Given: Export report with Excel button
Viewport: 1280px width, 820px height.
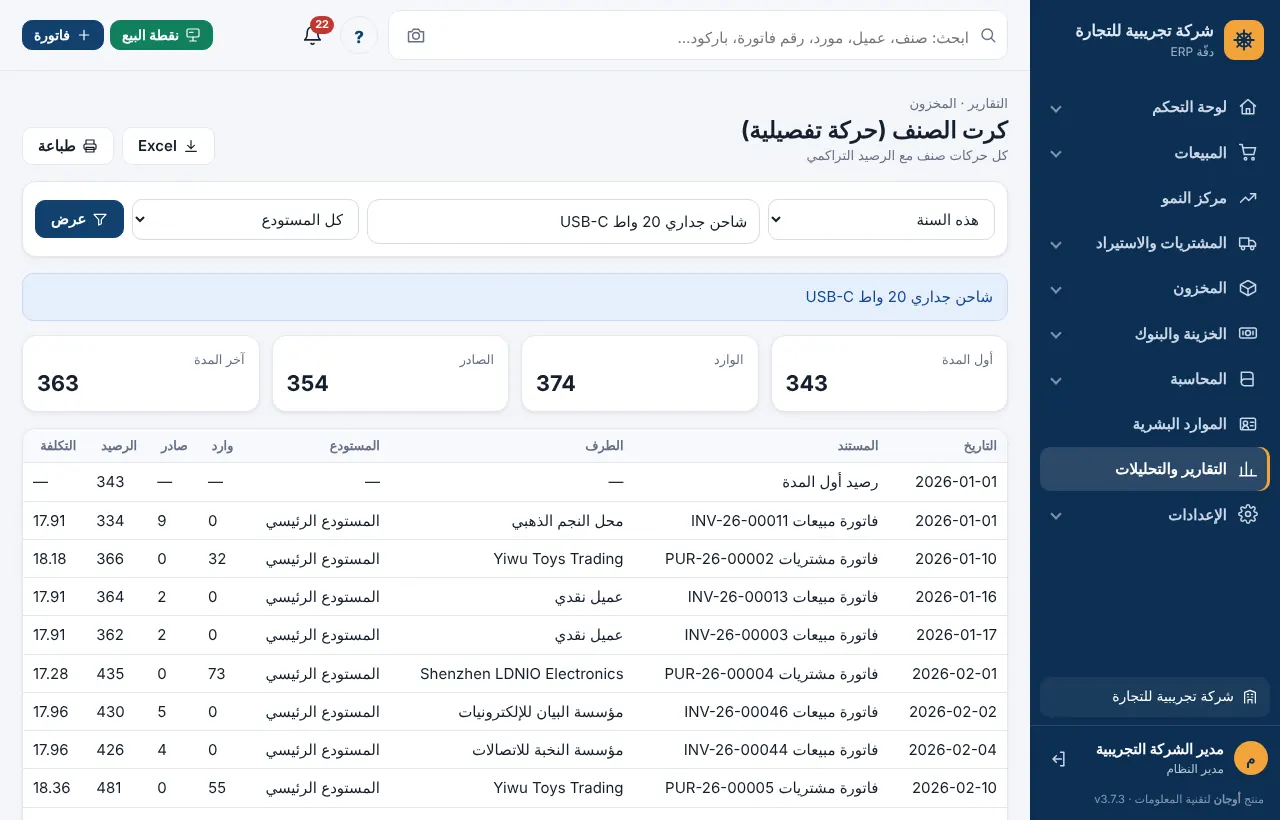Looking at the screenshot, I should [168, 146].
